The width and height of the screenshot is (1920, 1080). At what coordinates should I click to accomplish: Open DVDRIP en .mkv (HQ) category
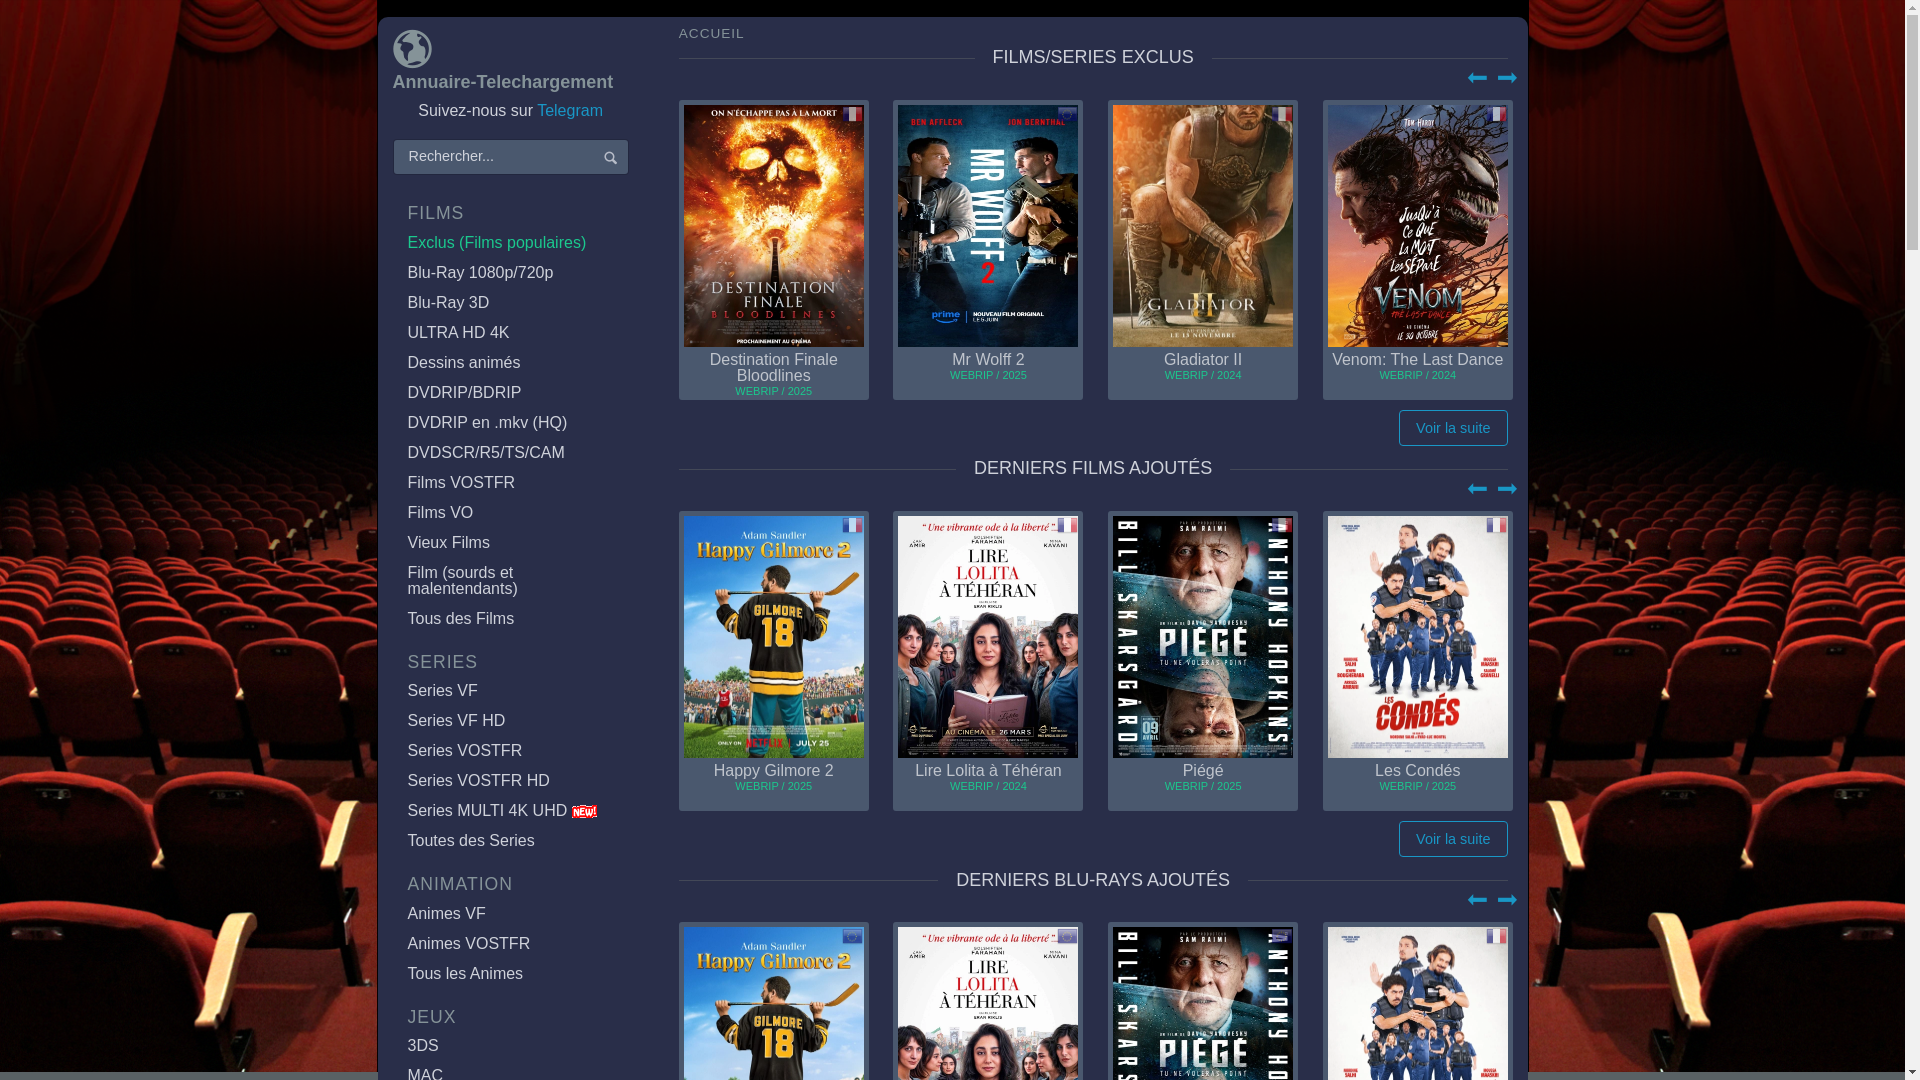click(x=487, y=423)
